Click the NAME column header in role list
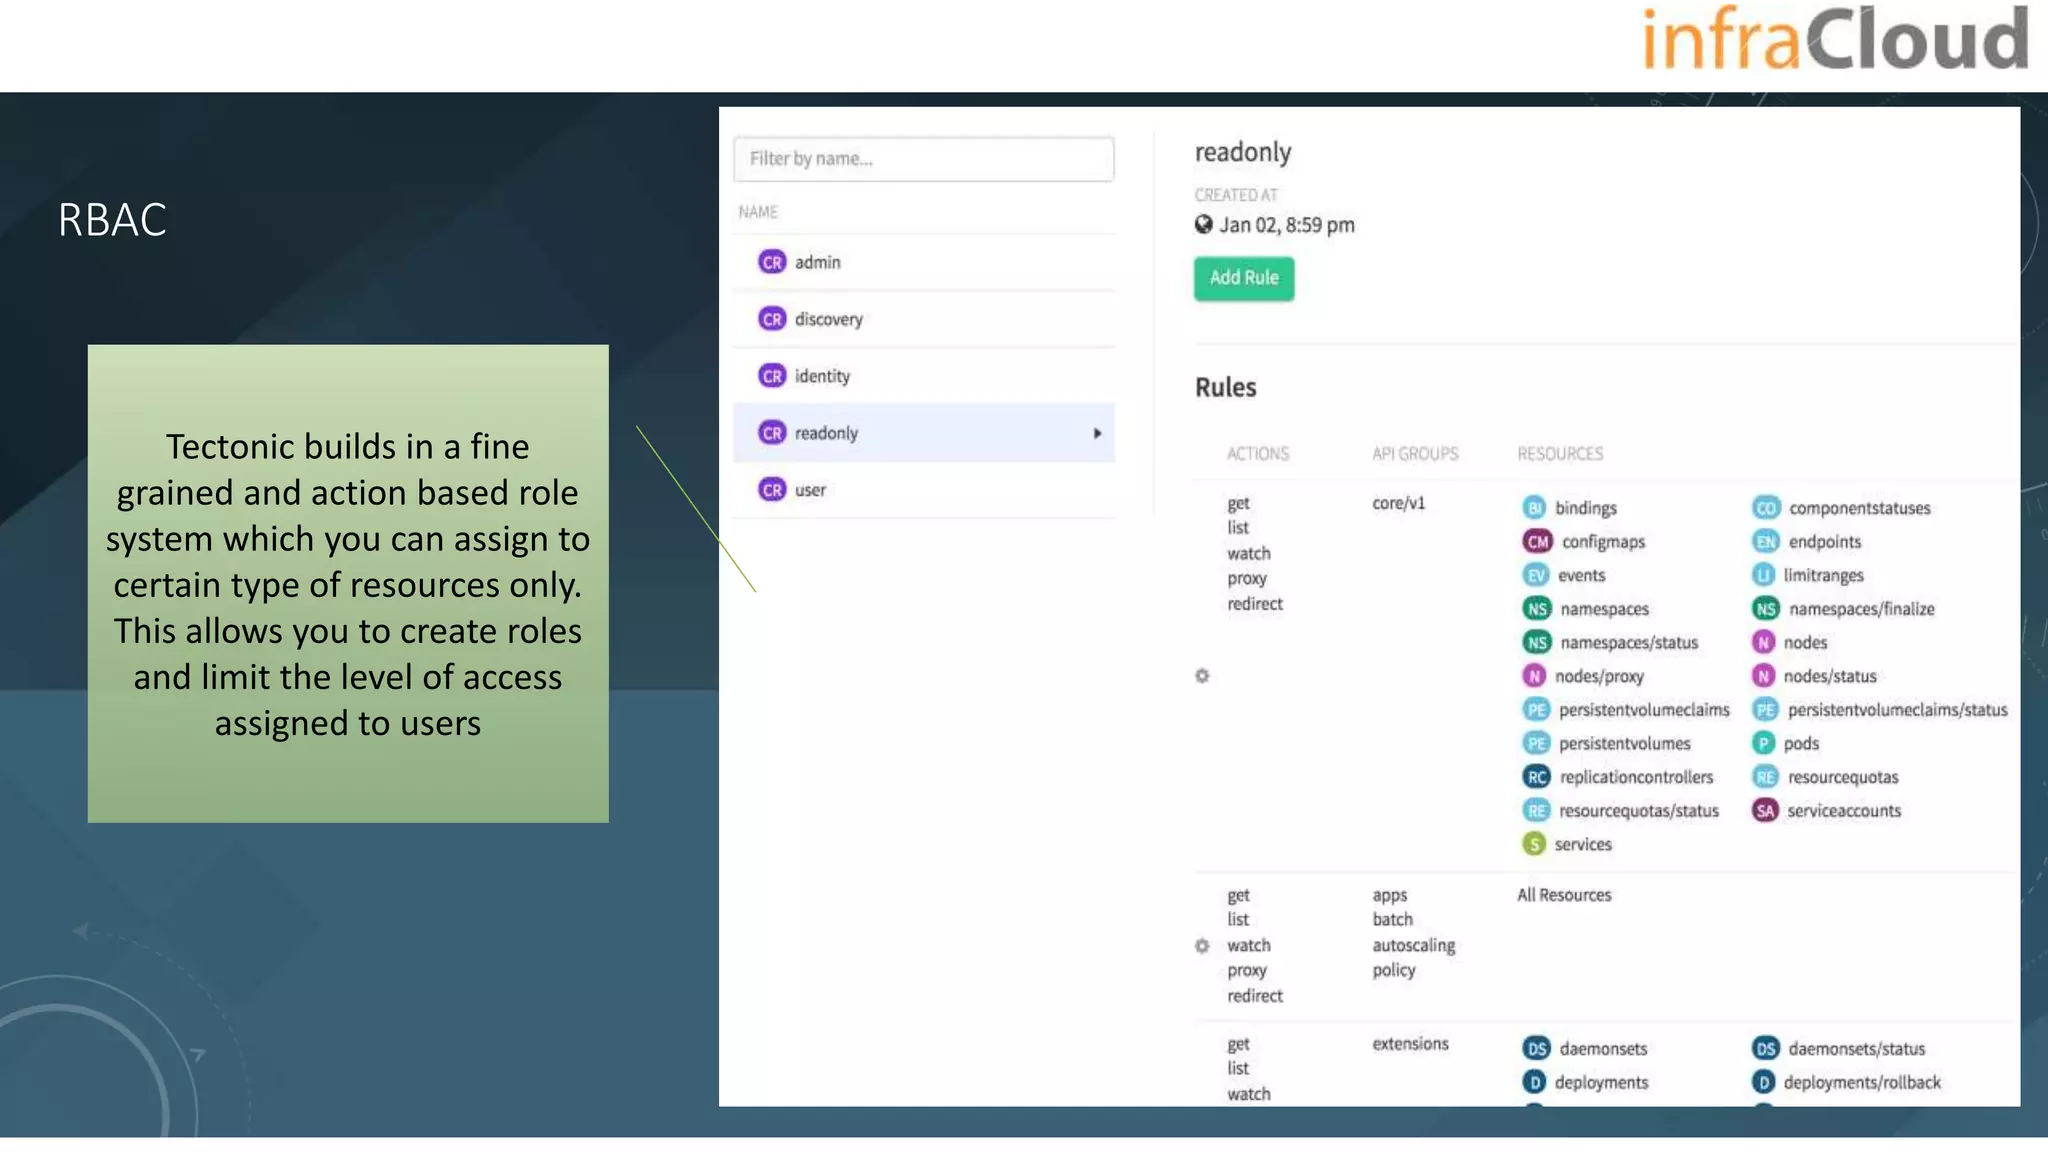 click(x=758, y=212)
